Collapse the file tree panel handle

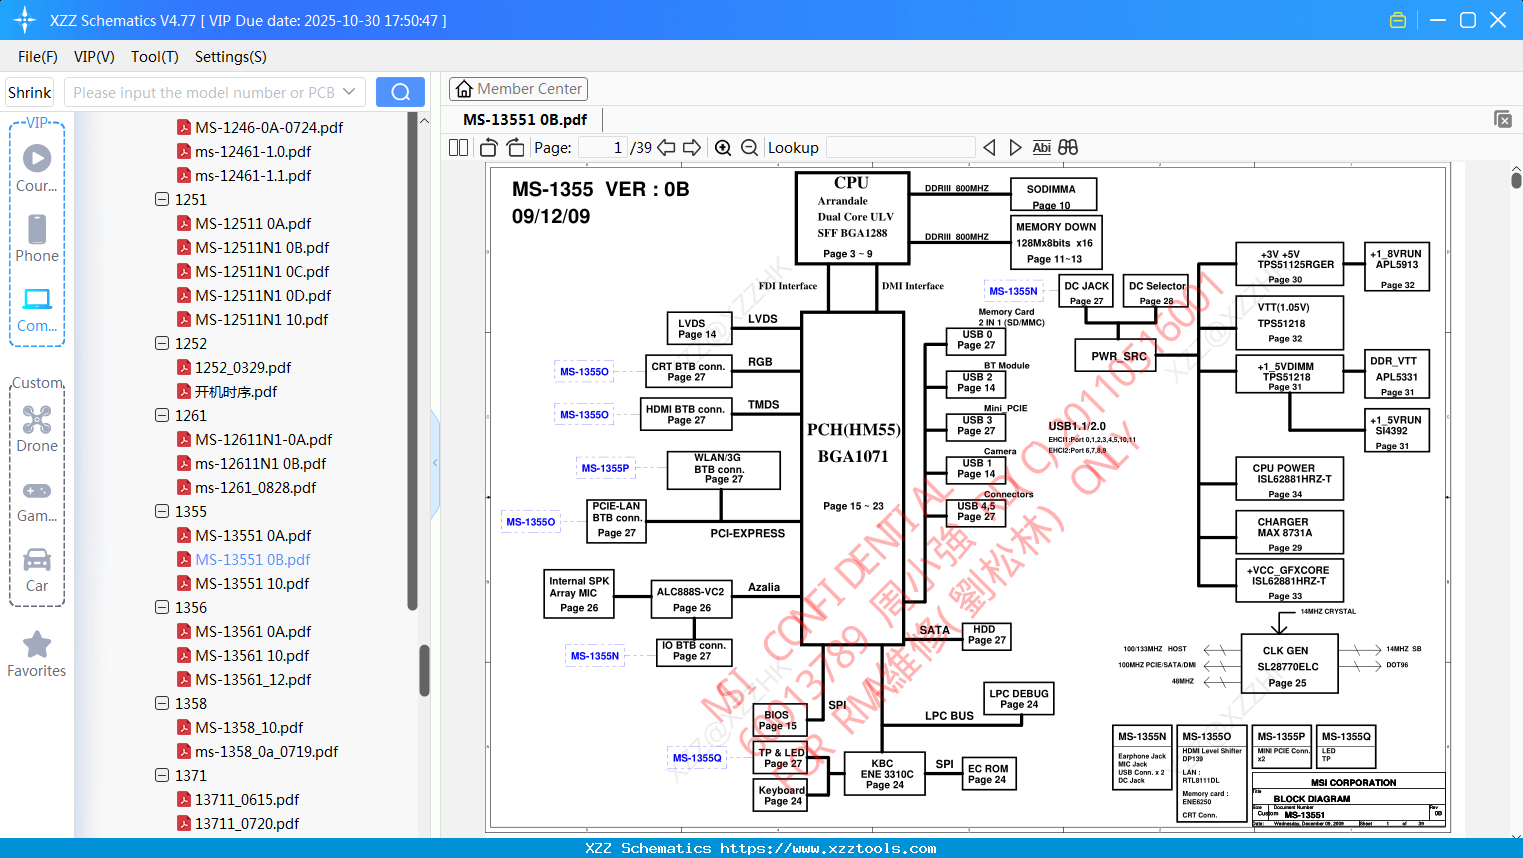tap(435, 462)
